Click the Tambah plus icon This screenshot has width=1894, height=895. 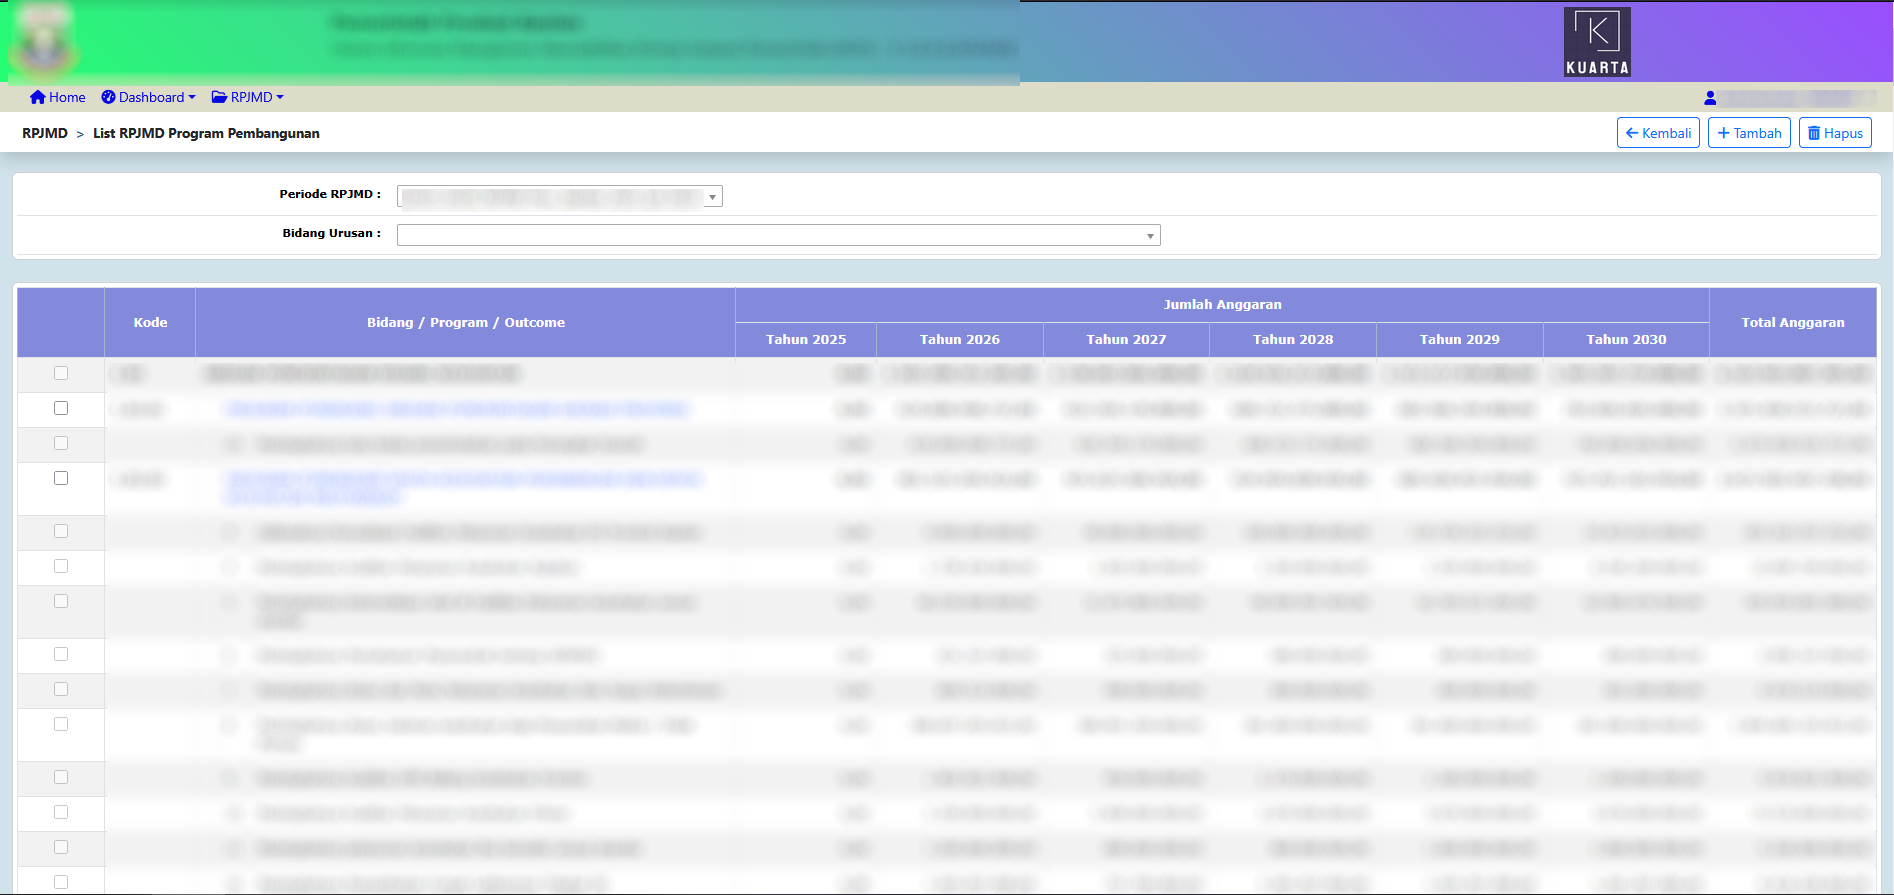coord(1723,133)
